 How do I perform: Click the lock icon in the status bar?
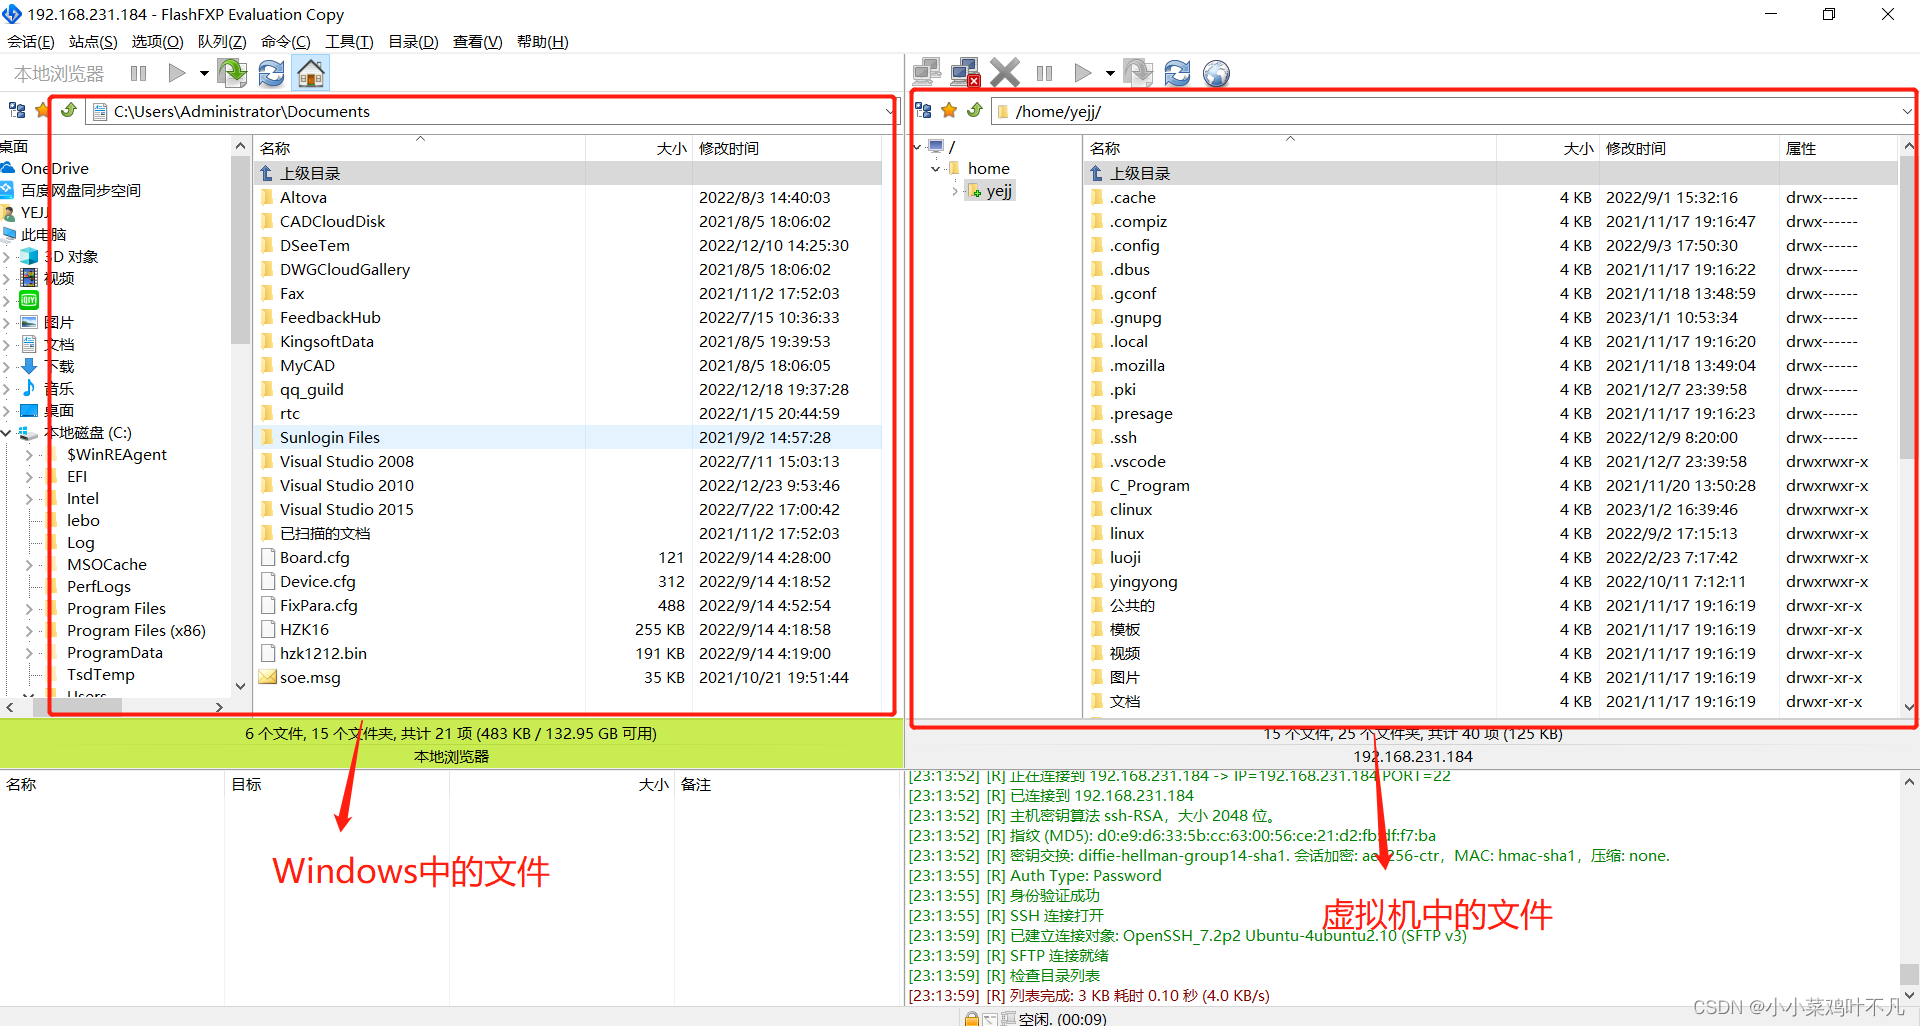click(x=971, y=1018)
